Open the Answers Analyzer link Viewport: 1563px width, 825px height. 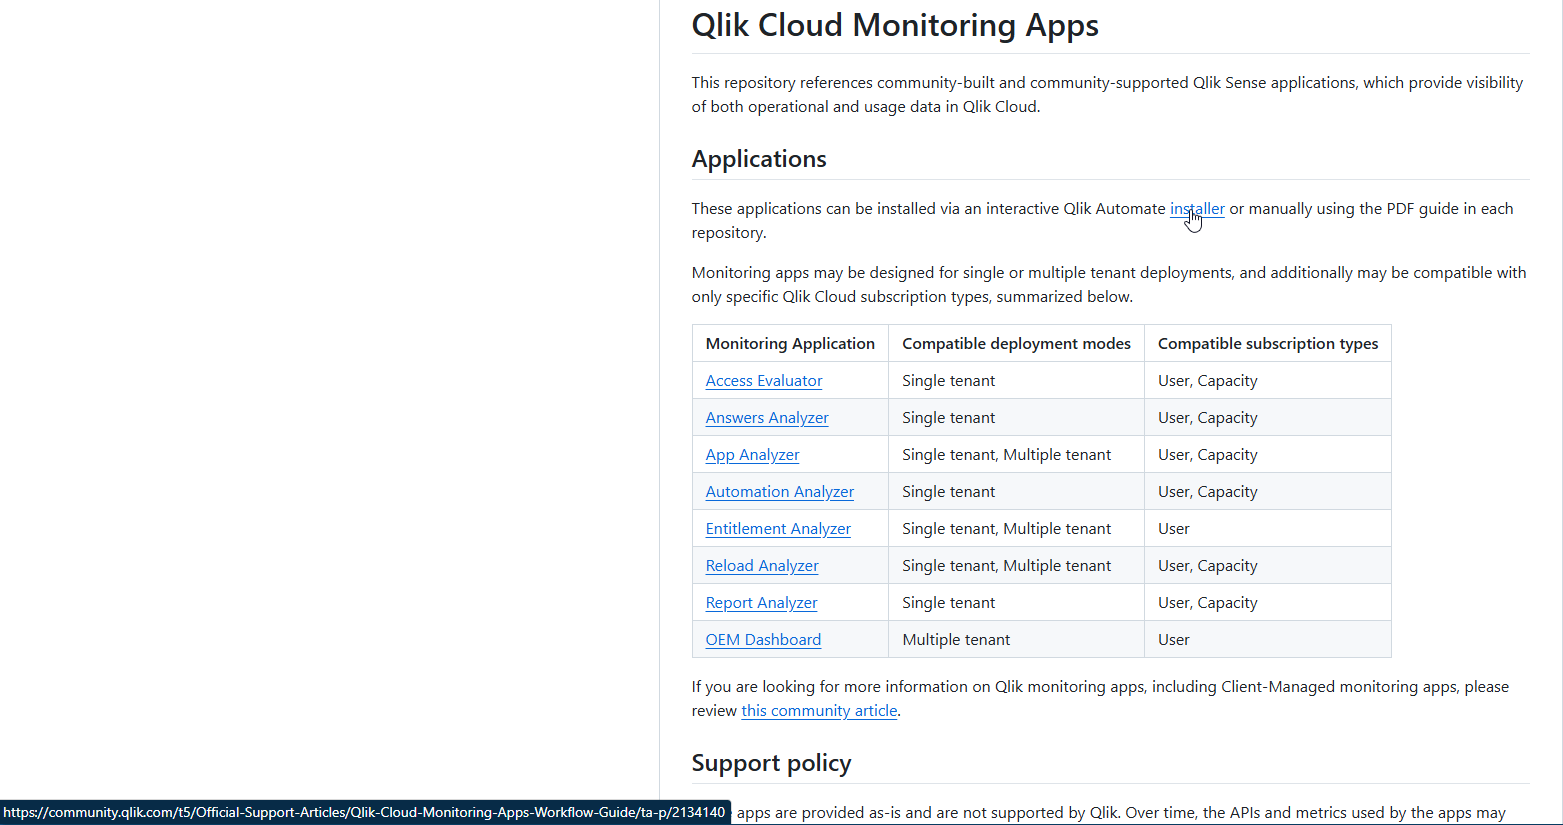pyautogui.click(x=767, y=418)
